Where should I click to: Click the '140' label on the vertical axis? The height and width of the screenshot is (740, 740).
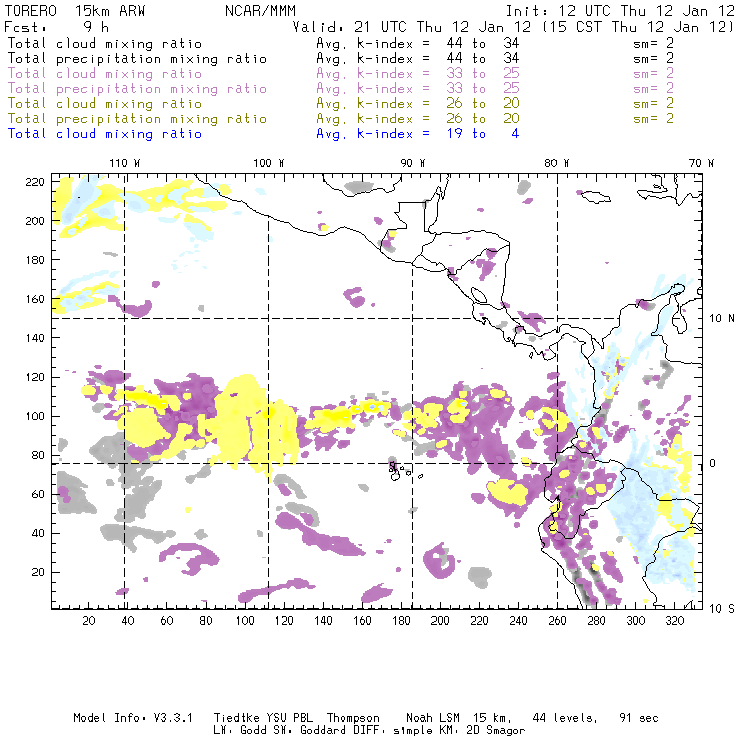point(35,338)
